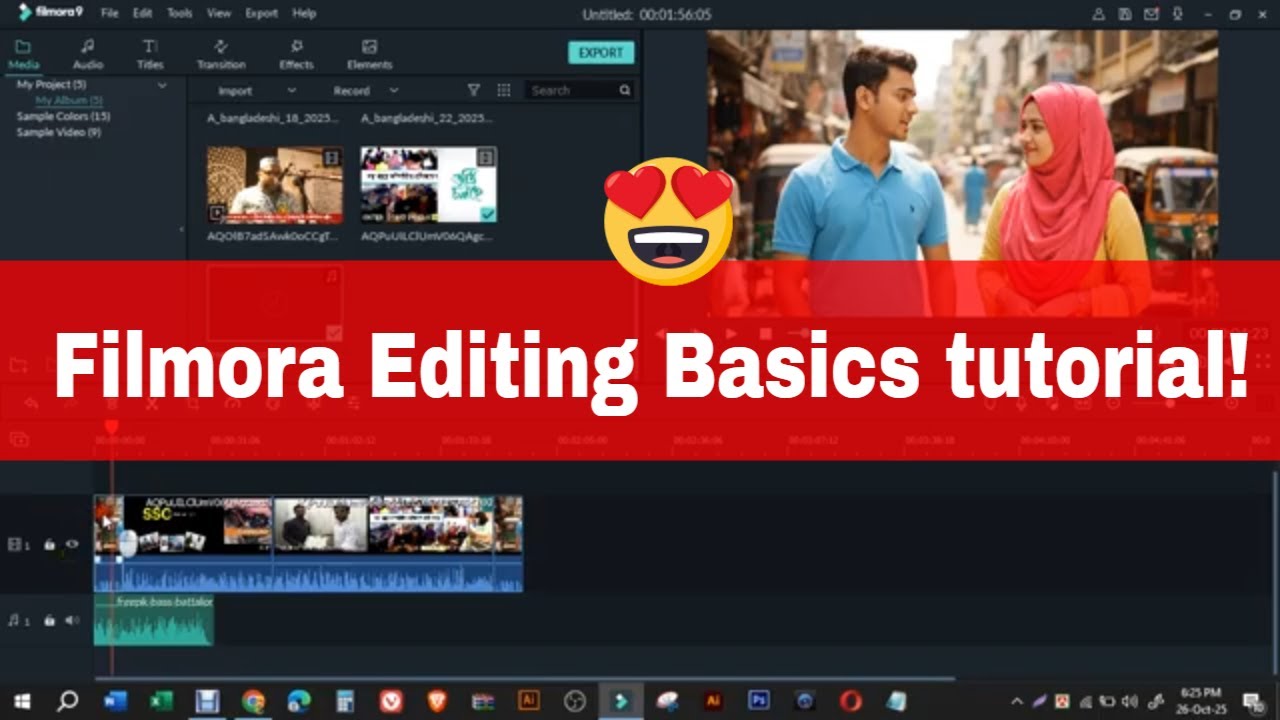Open Excel from the taskbar
The image size is (1280, 720).
pyautogui.click(x=161, y=701)
